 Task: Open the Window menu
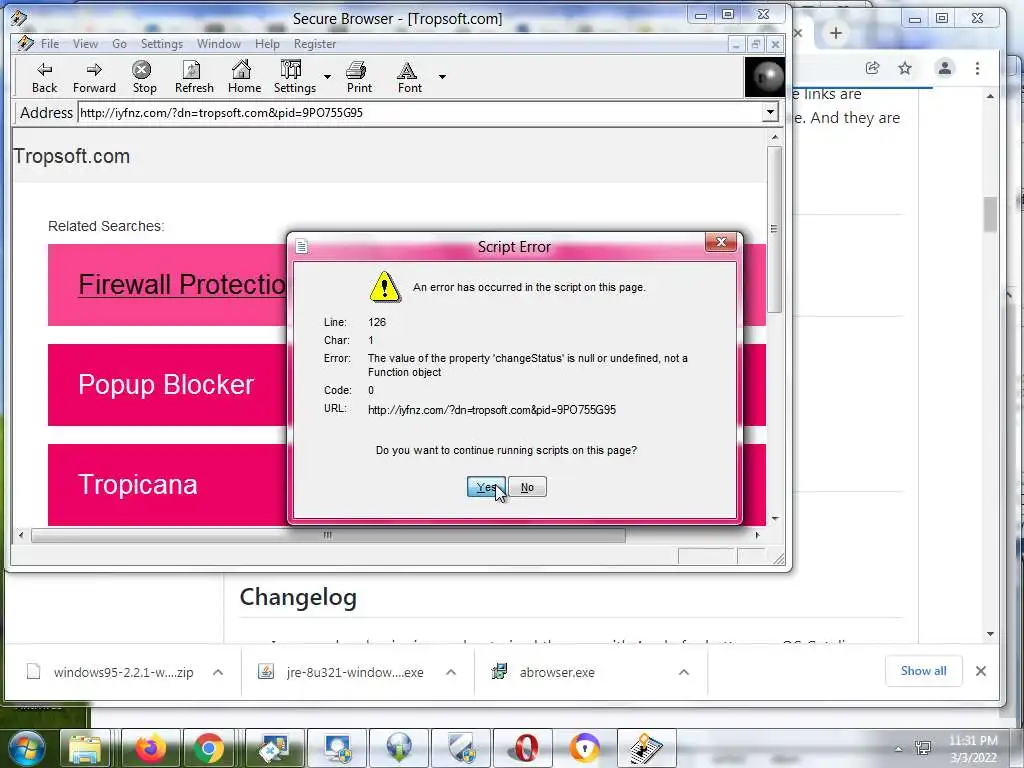[219, 44]
